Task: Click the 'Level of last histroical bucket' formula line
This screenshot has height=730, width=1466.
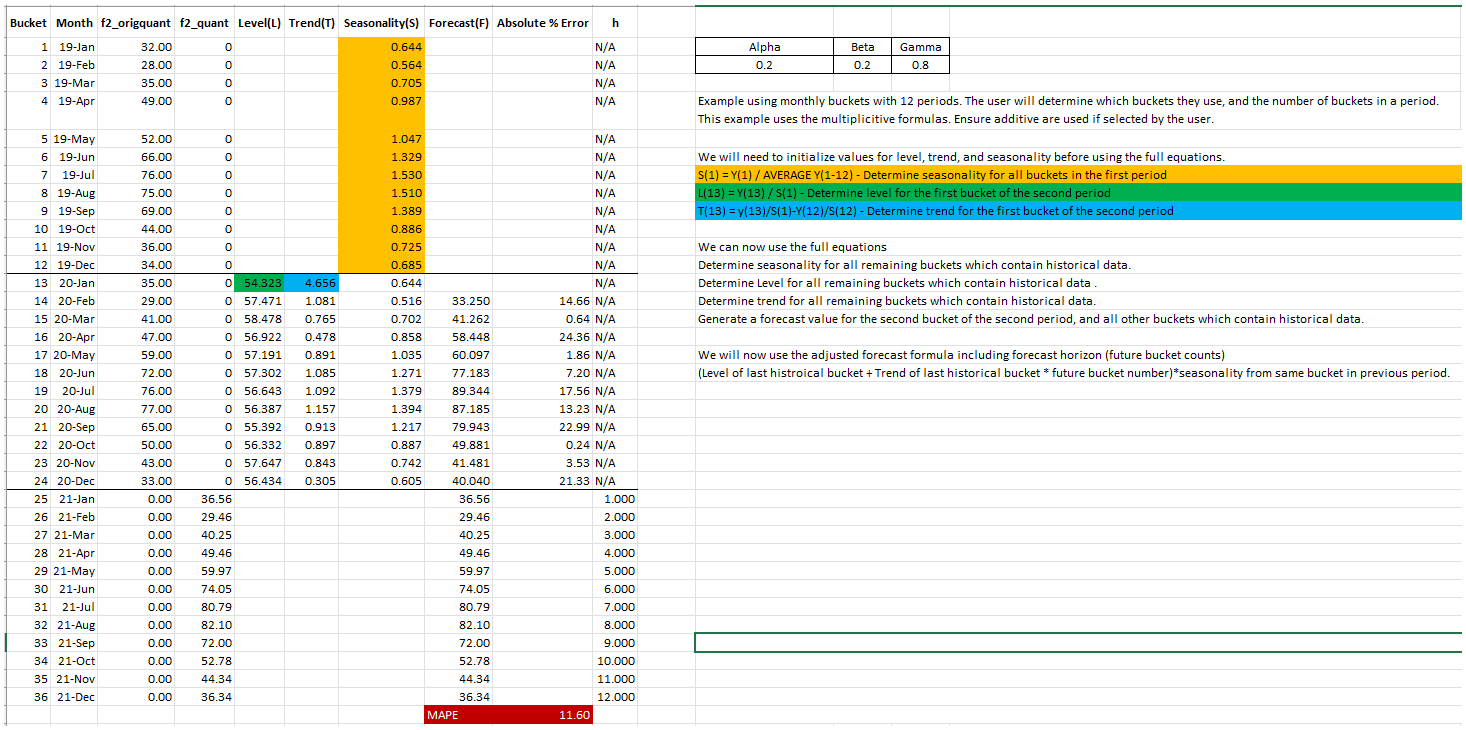Action: (x=1073, y=373)
